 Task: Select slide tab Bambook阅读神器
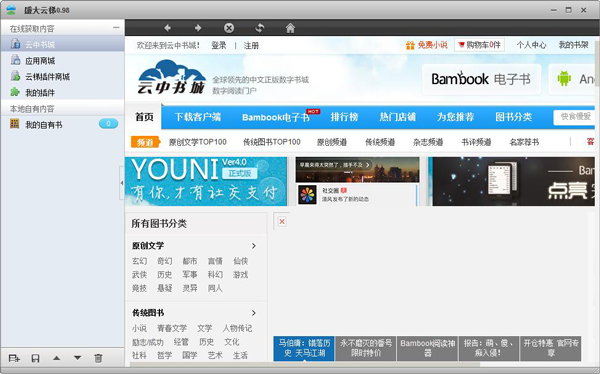click(x=427, y=348)
